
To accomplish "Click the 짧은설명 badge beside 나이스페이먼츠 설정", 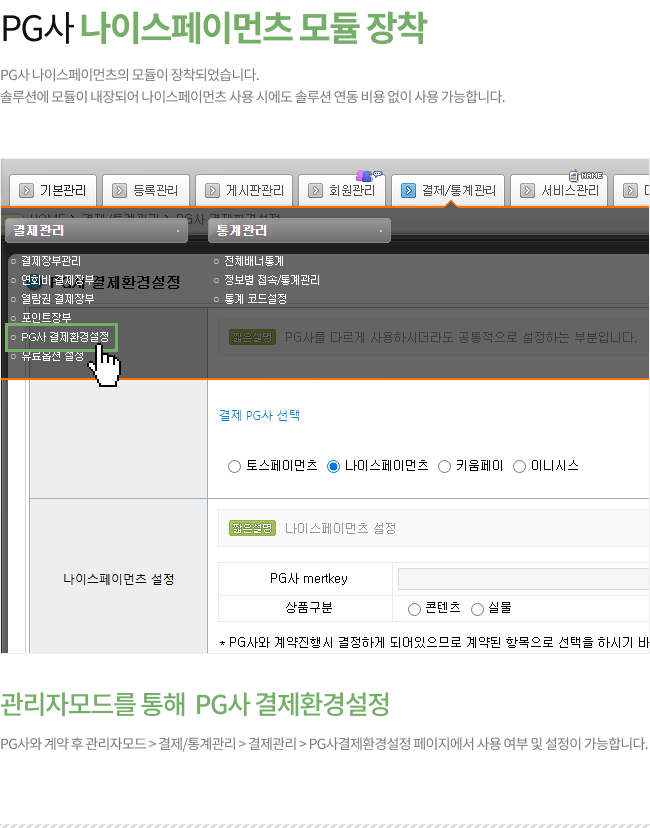I will point(252,528).
